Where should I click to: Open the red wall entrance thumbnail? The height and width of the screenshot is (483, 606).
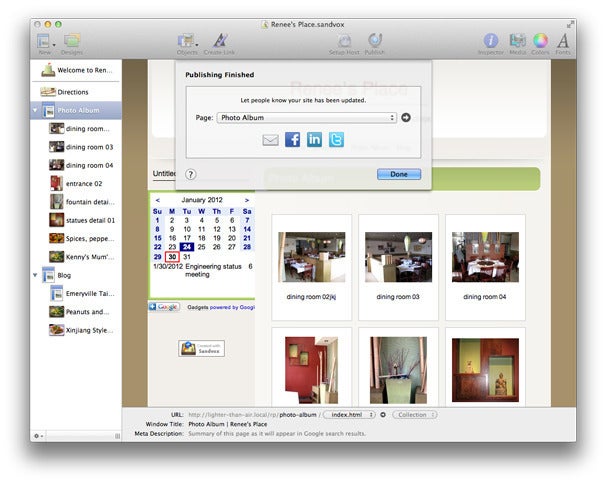[312, 370]
